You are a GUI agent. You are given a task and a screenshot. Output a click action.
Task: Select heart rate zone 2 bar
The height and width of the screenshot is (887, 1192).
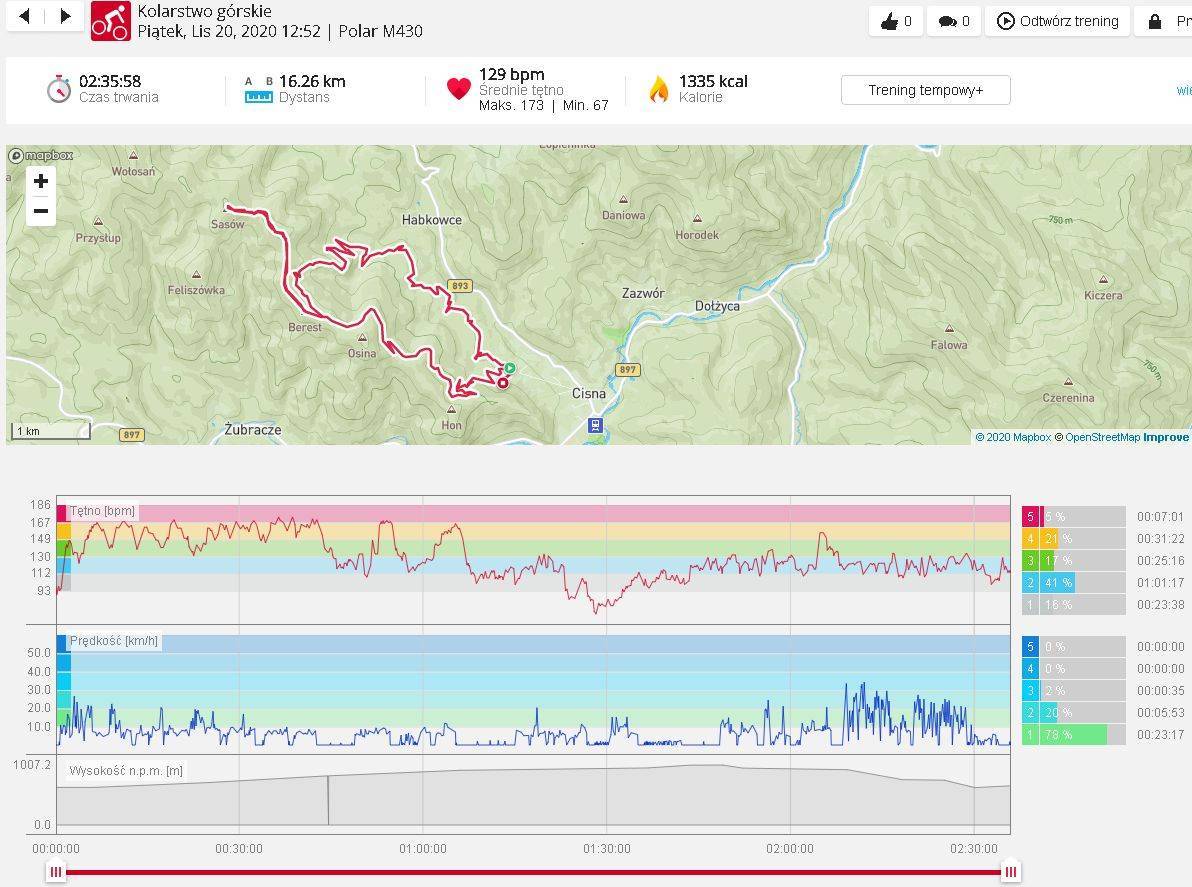pyautogui.click(x=1074, y=583)
